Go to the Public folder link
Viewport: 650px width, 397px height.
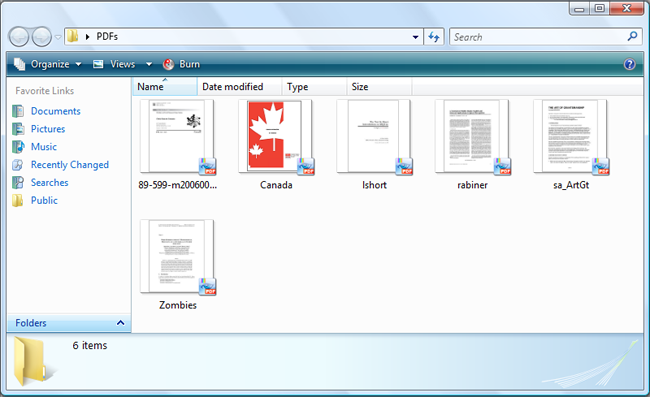click(44, 201)
